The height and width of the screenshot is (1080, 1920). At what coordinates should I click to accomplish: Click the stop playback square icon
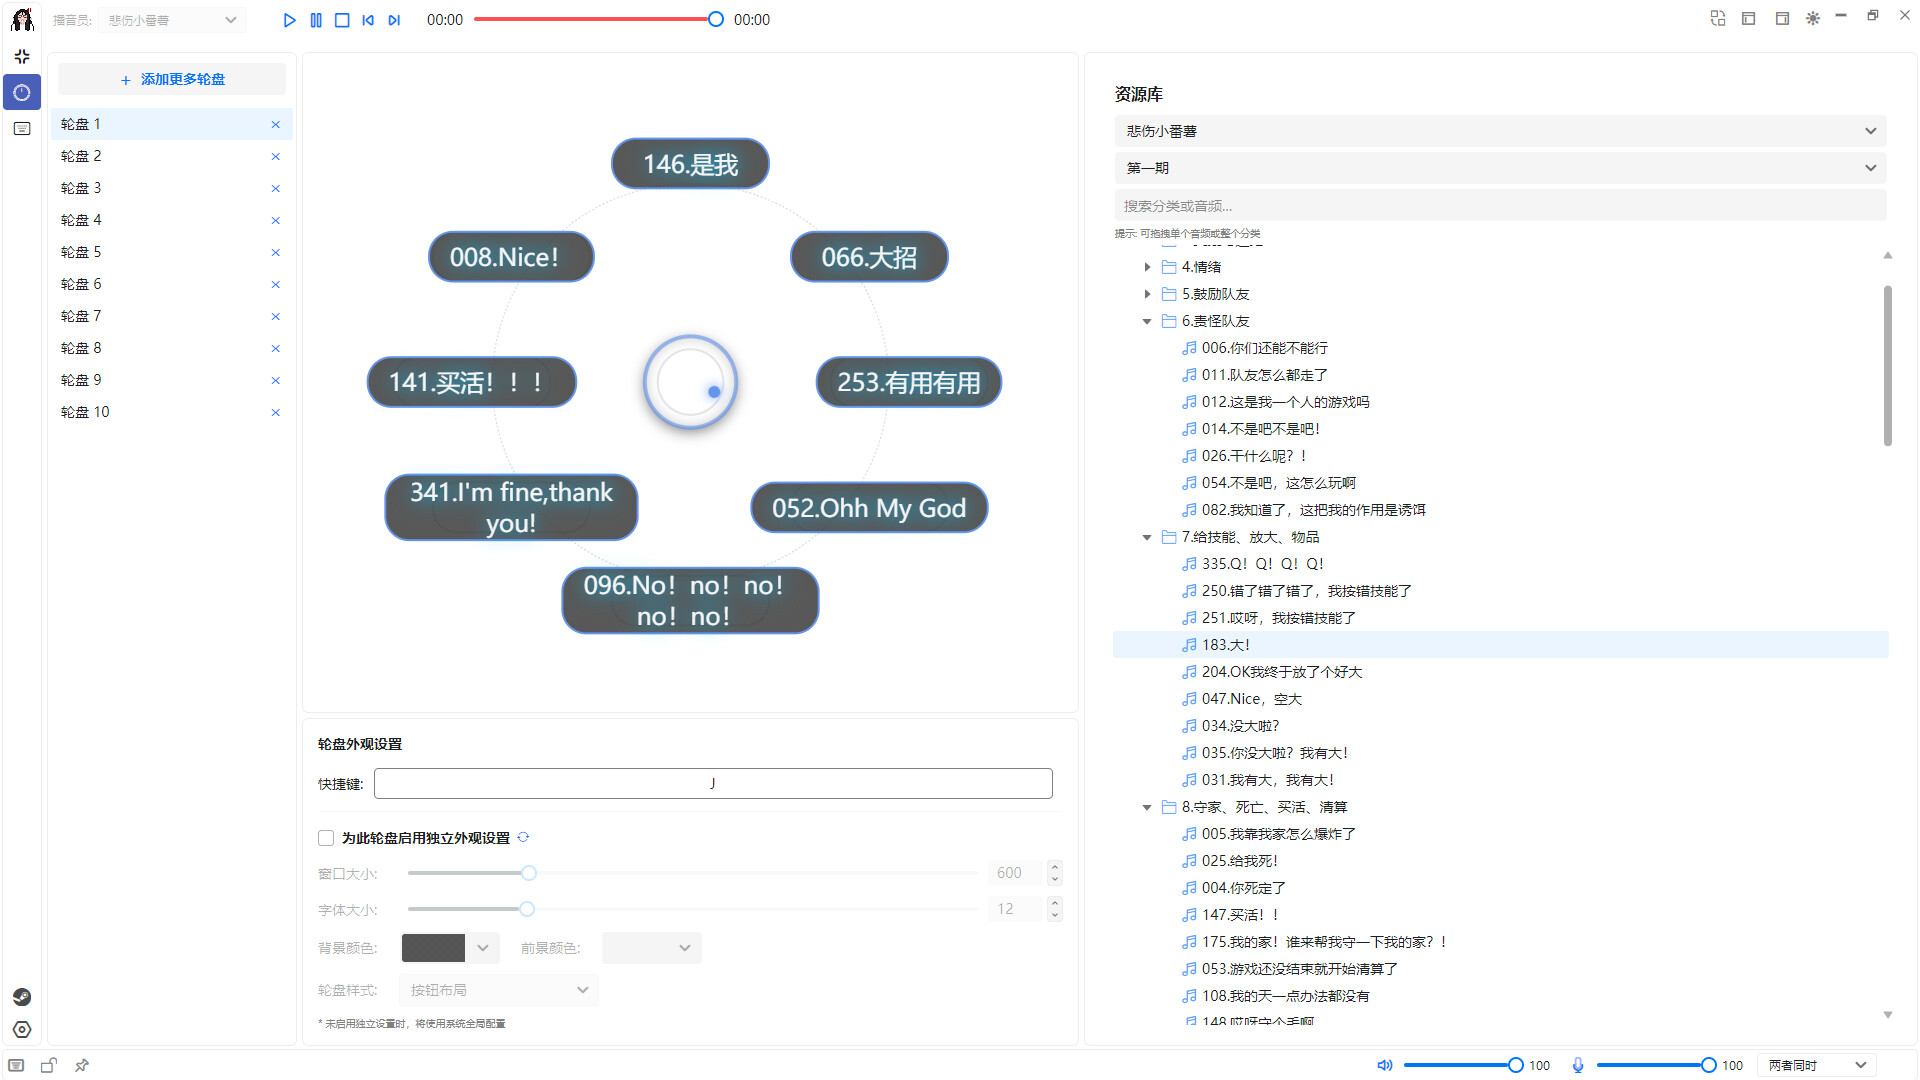342,20
